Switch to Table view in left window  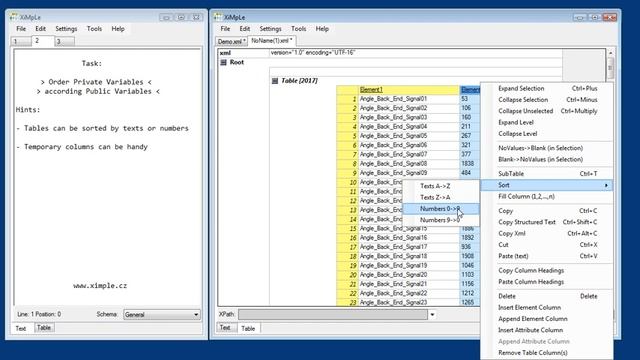pyautogui.click(x=44, y=328)
